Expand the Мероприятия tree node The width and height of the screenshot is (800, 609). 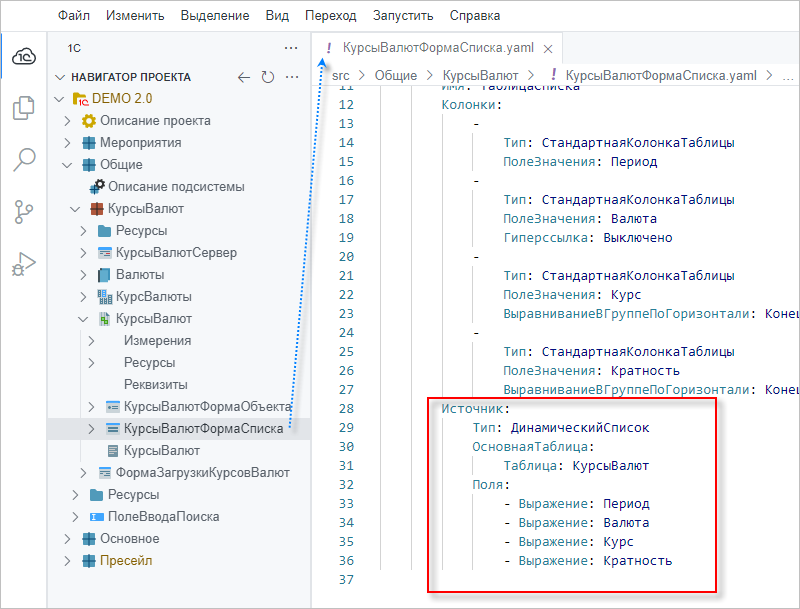68,143
